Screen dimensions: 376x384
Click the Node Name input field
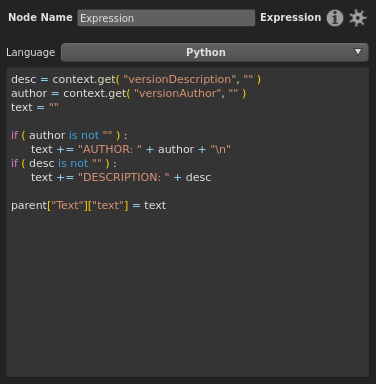pyautogui.click(x=166, y=18)
